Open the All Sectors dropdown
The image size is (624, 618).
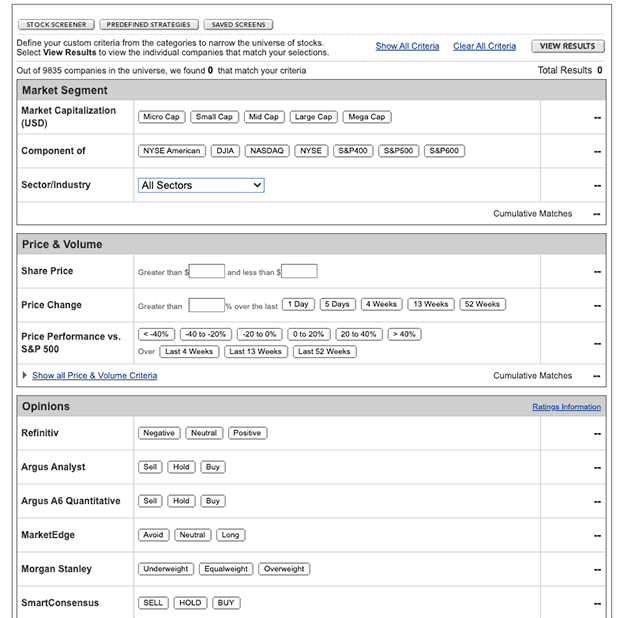(x=201, y=185)
